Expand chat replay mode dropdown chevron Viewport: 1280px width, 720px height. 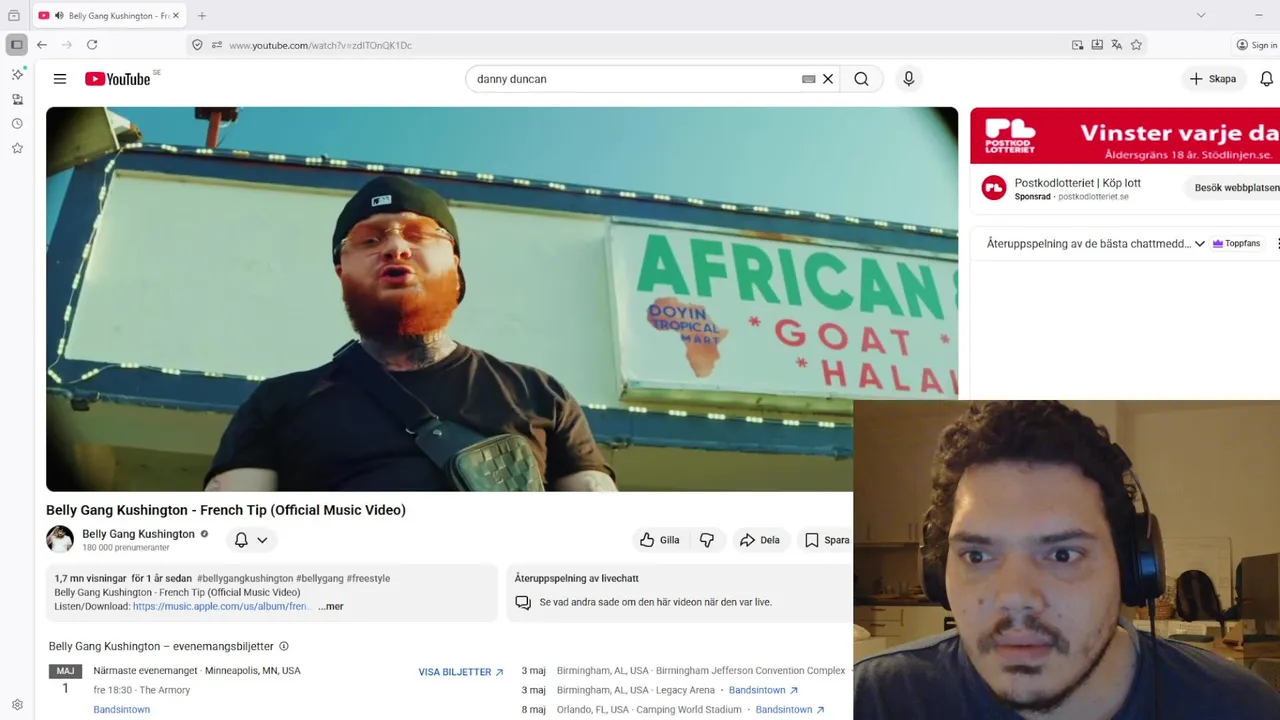pyautogui.click(x=1200, y=244)
